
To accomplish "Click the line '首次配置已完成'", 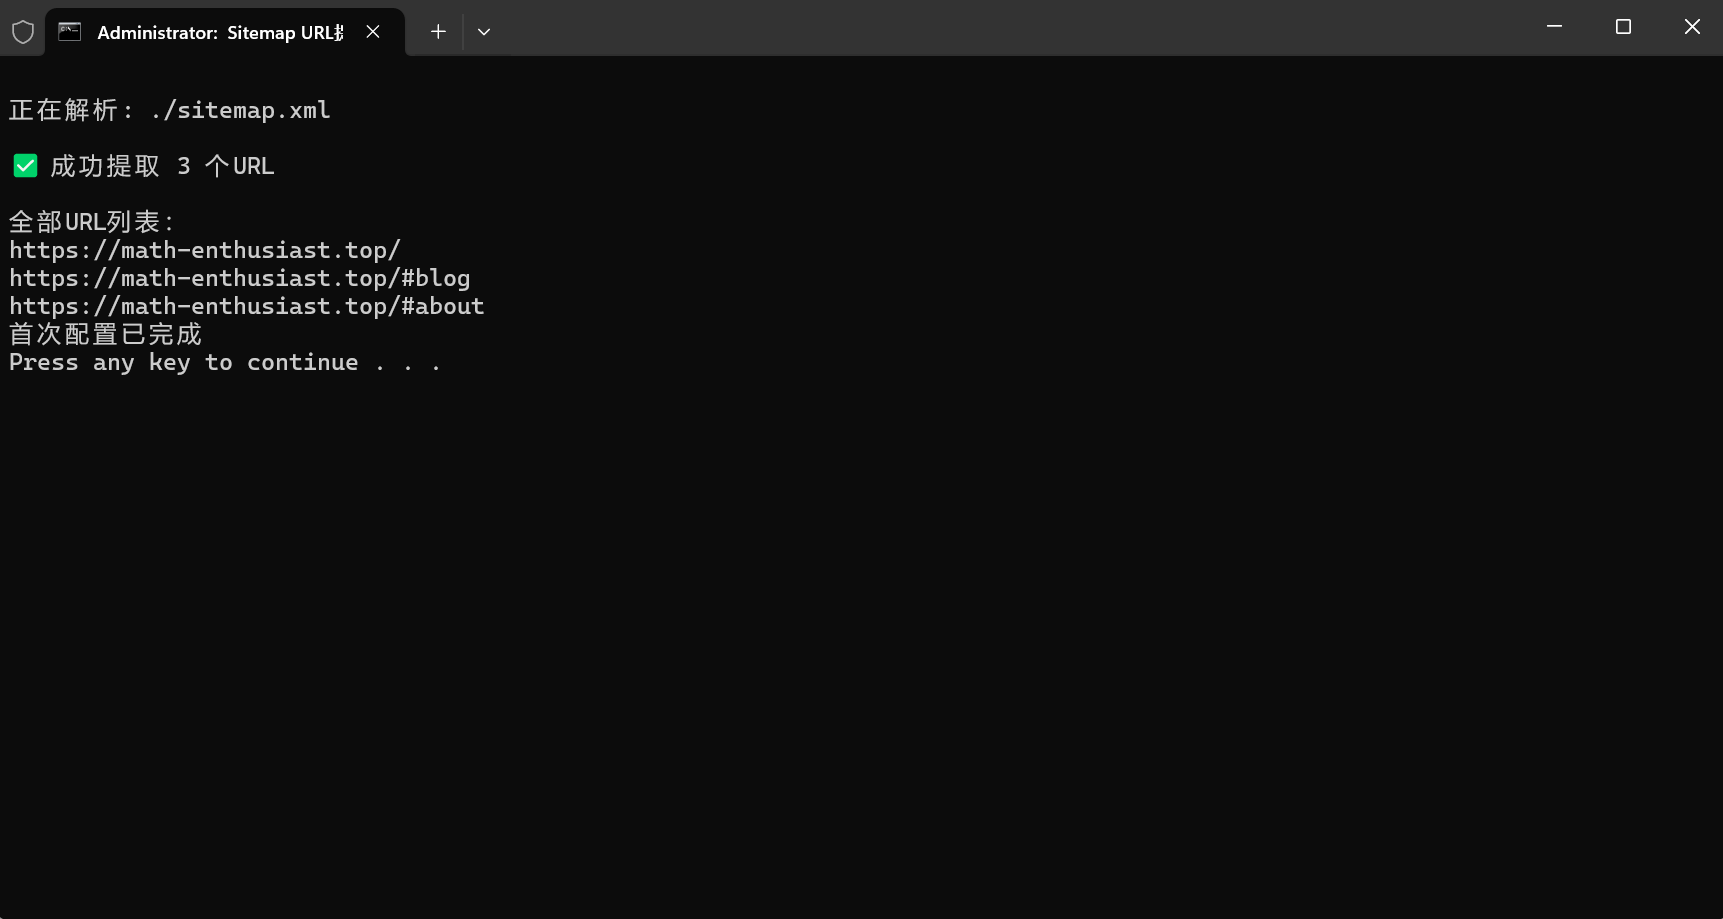I will click(x=105, y=334).
